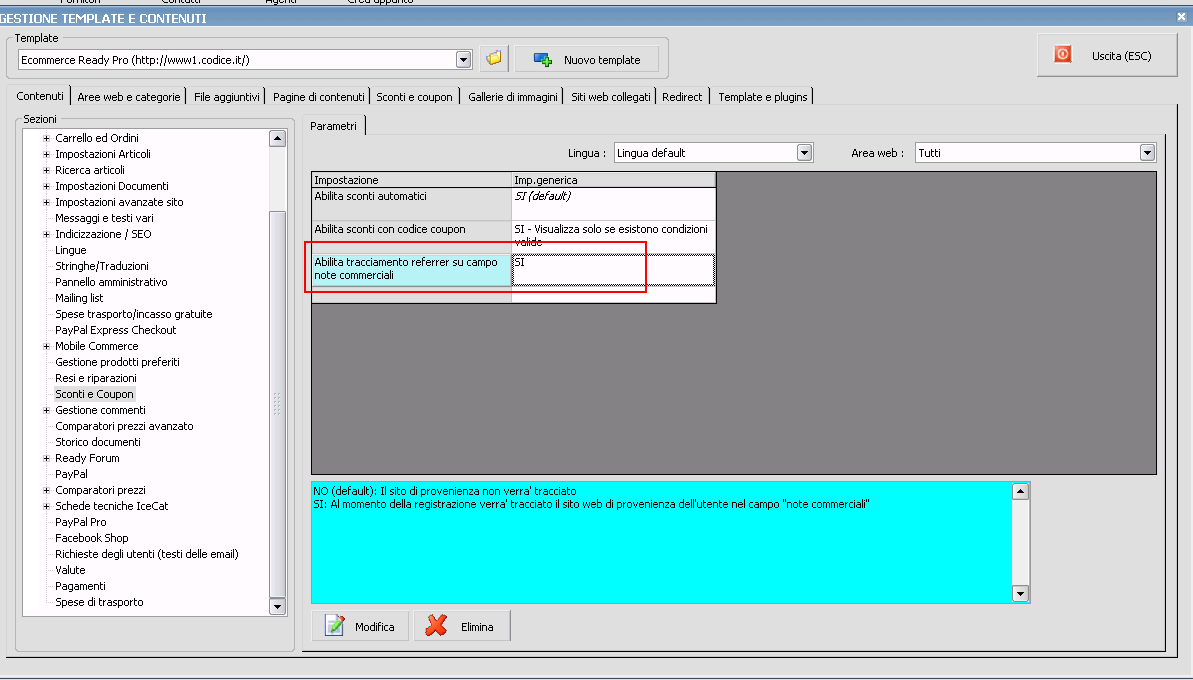Select Sconti e Coupon tree item
Viewport: 1193px width, 680px height.
click(x=94, y=394)
